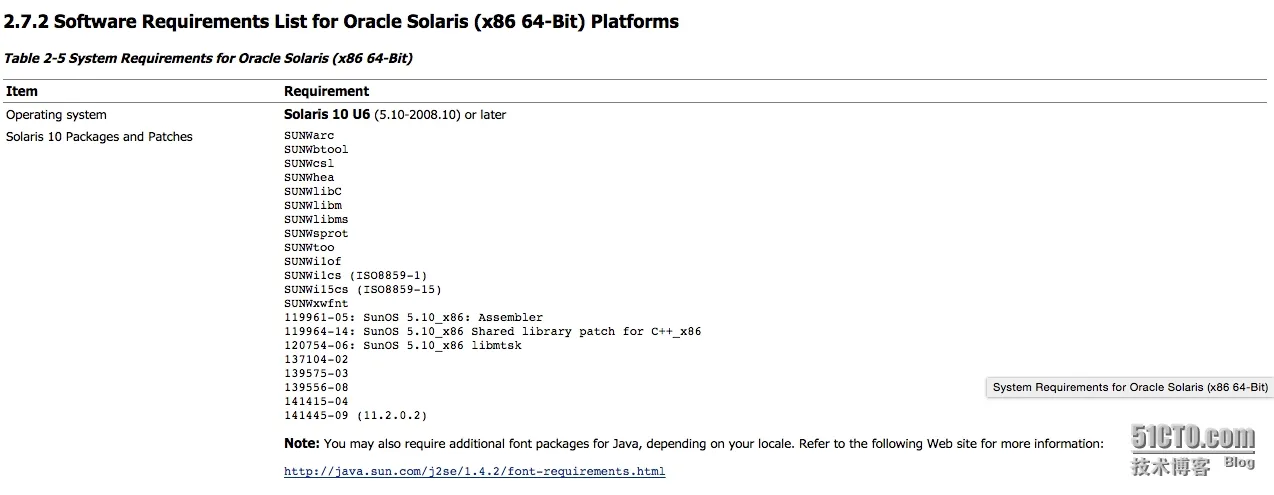
Task: Click the 51CTO.com Blog watermark logo
Action: click(x=1193, y=449)
